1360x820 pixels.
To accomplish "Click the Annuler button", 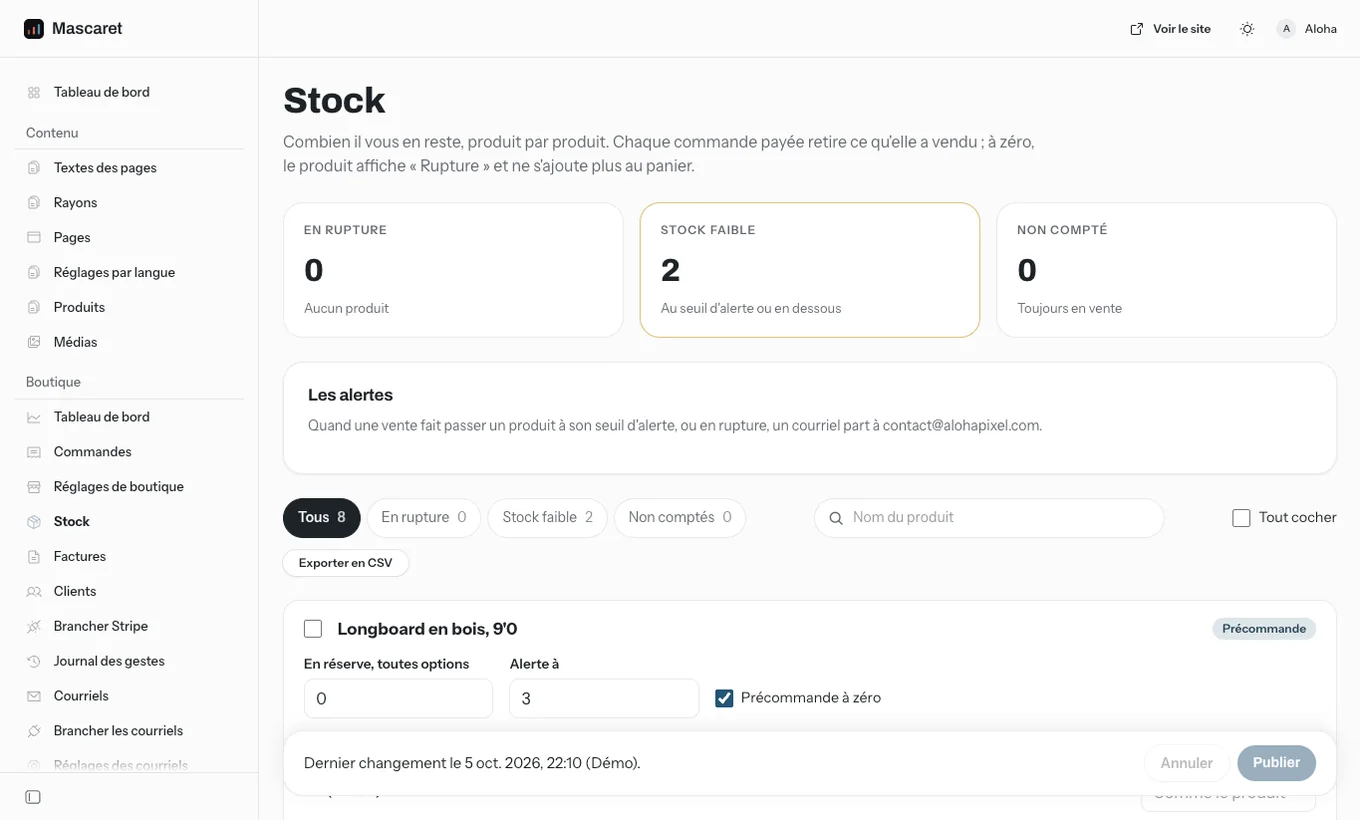I will coord(1187,763).
